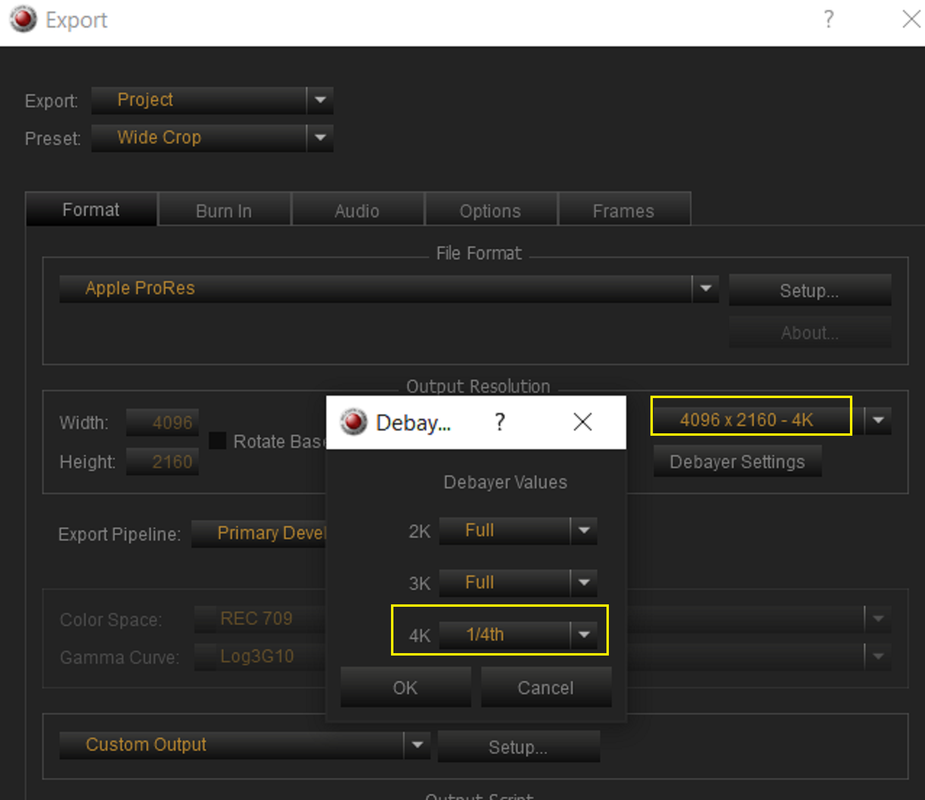Toggle the Rotate Based checkbox

coord(218,441)
